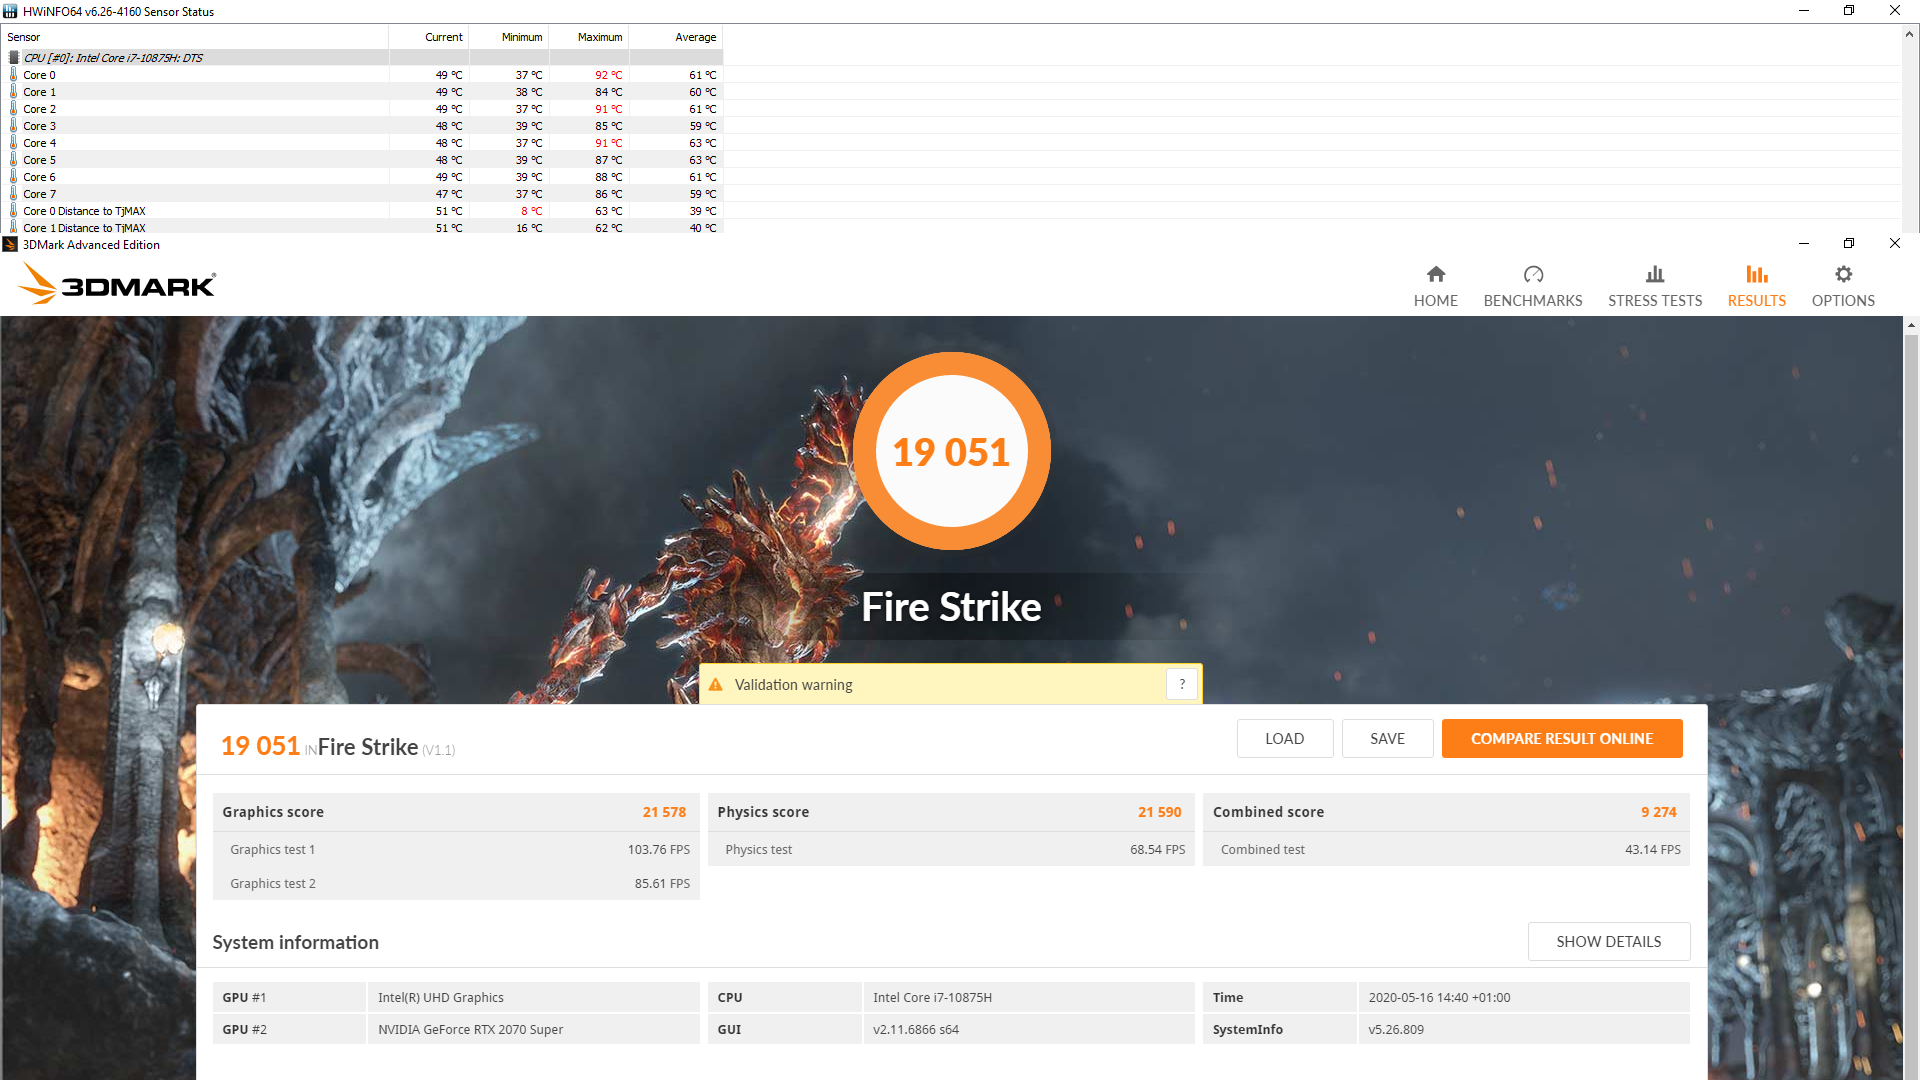
Task: Click COMPARE RESULT ONLINE
Action: (1561, 739)
